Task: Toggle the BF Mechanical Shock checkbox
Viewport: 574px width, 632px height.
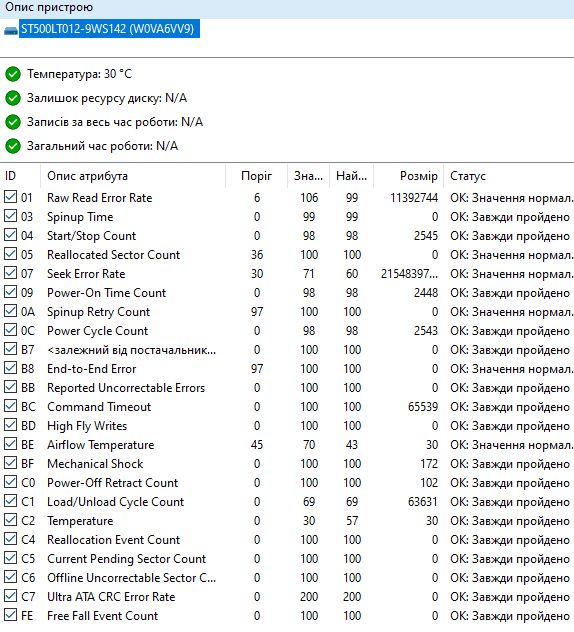Action: (10, 463)
